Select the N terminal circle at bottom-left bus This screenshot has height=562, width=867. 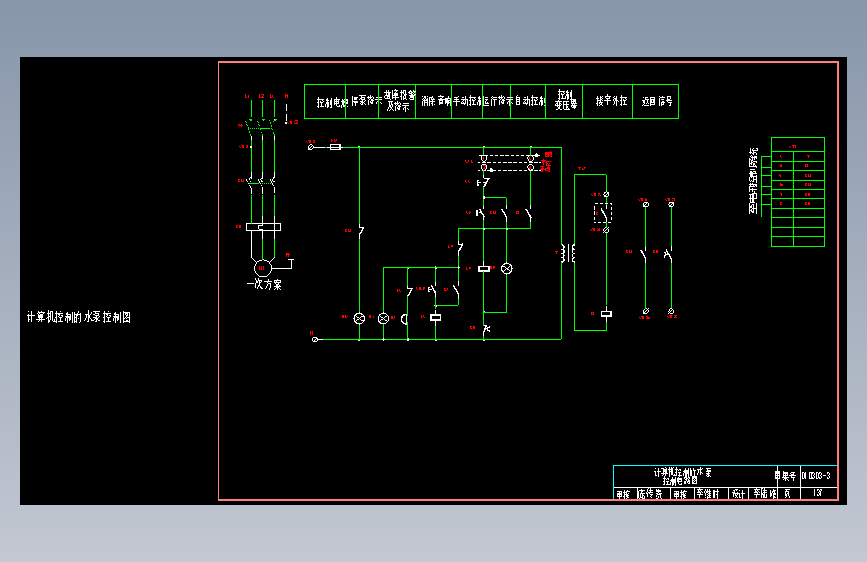(x=315, y=340)
